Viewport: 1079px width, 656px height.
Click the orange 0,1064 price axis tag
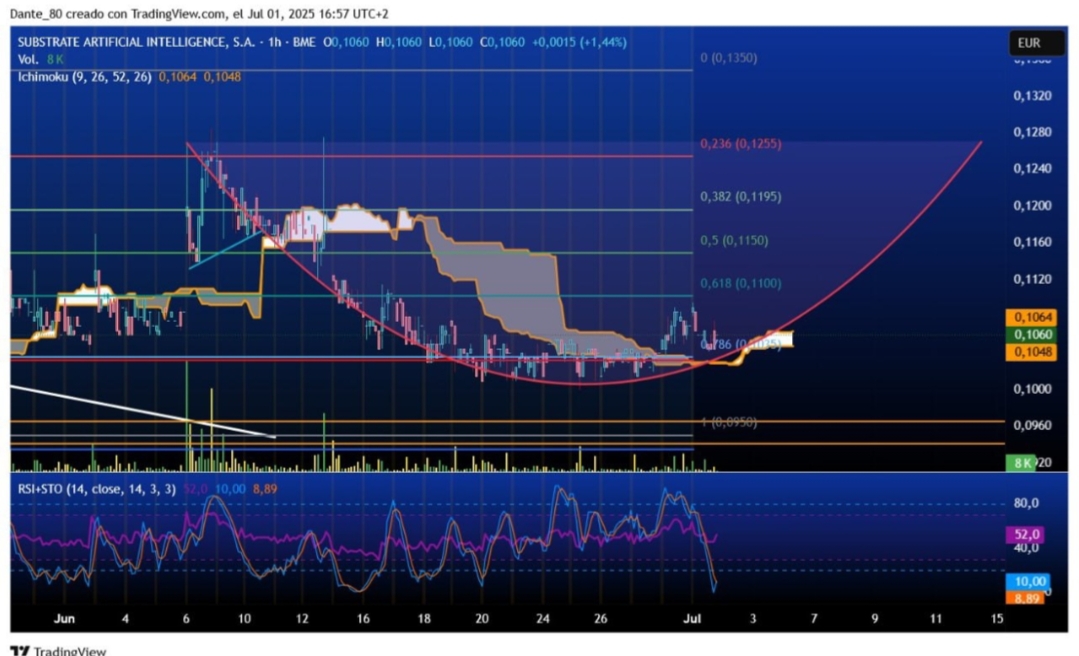[1031, 317]
